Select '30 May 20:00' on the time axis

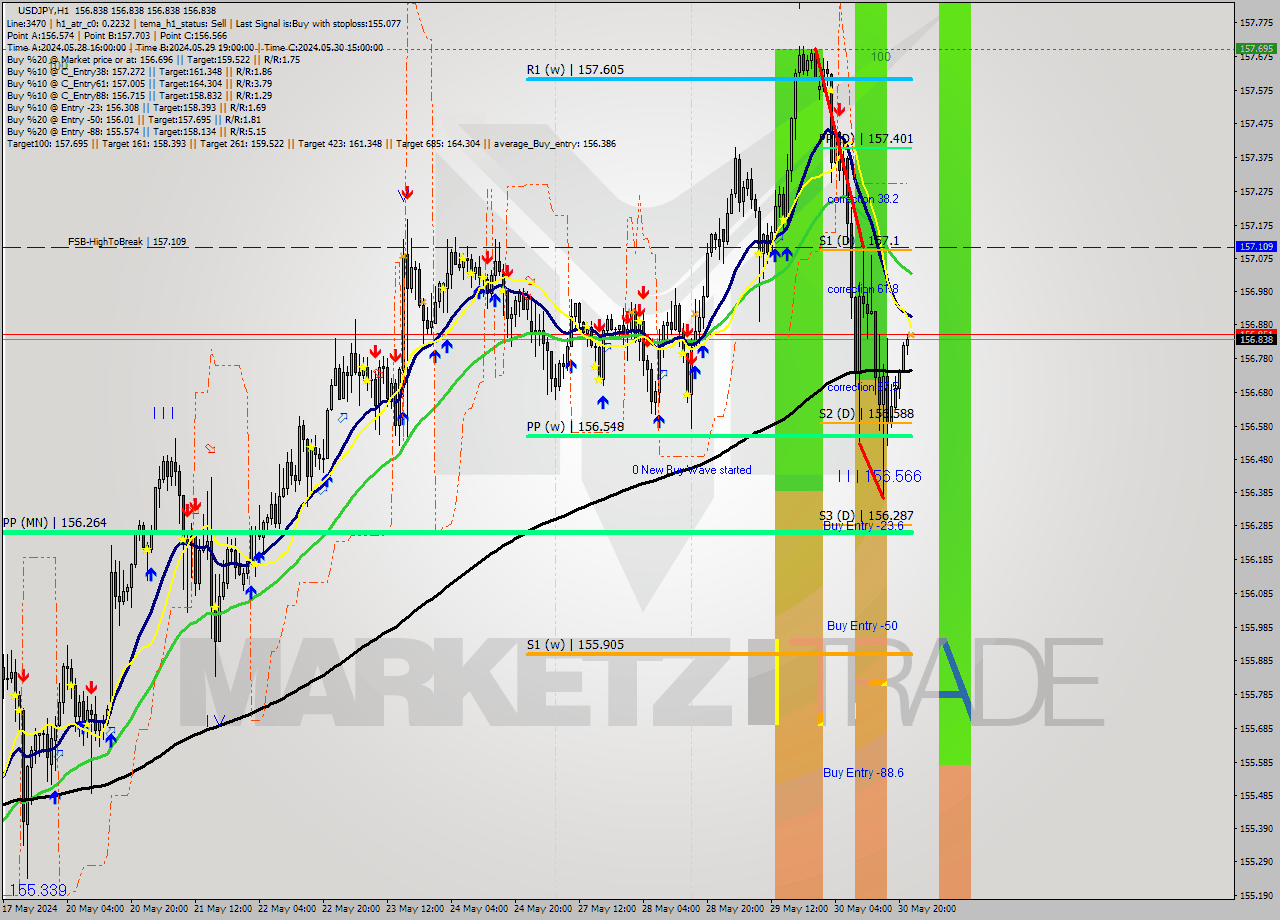(x=927, y=909)
